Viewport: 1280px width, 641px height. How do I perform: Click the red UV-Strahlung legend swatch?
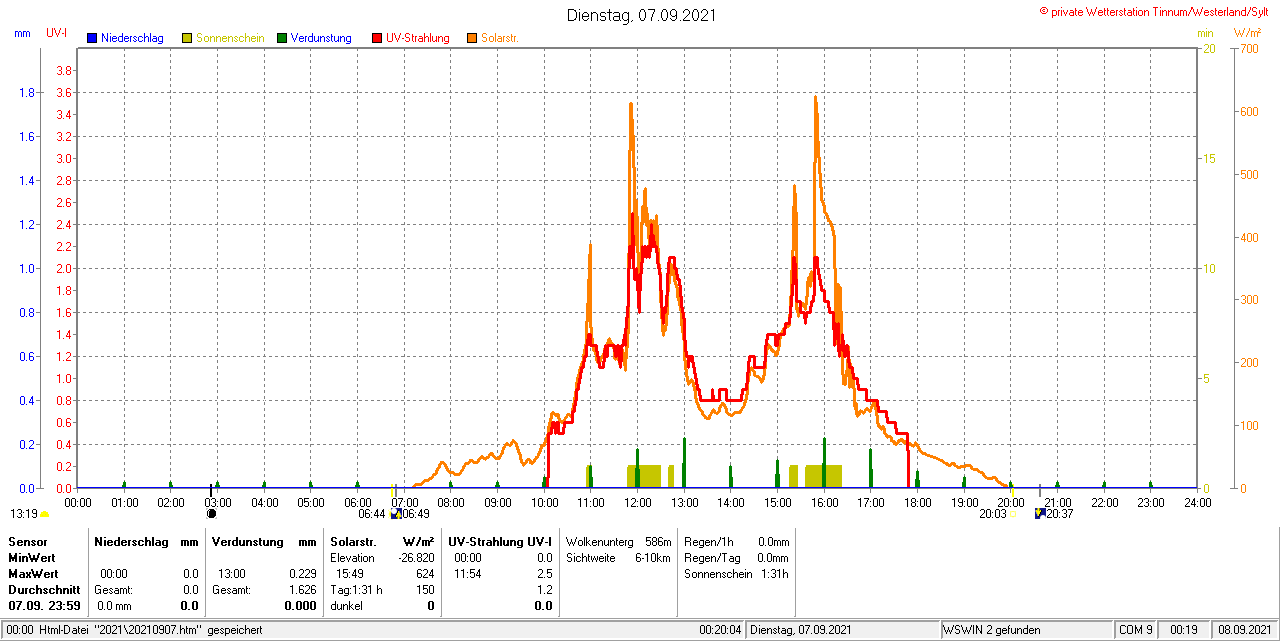[x=377, y=38]
